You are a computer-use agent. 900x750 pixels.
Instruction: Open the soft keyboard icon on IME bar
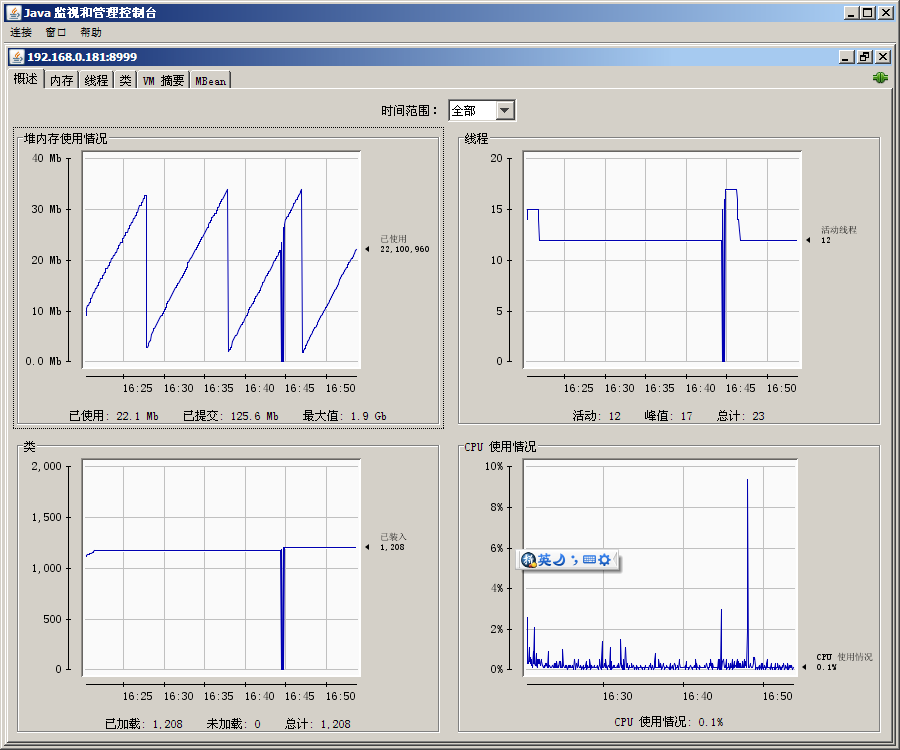[589, 560]
